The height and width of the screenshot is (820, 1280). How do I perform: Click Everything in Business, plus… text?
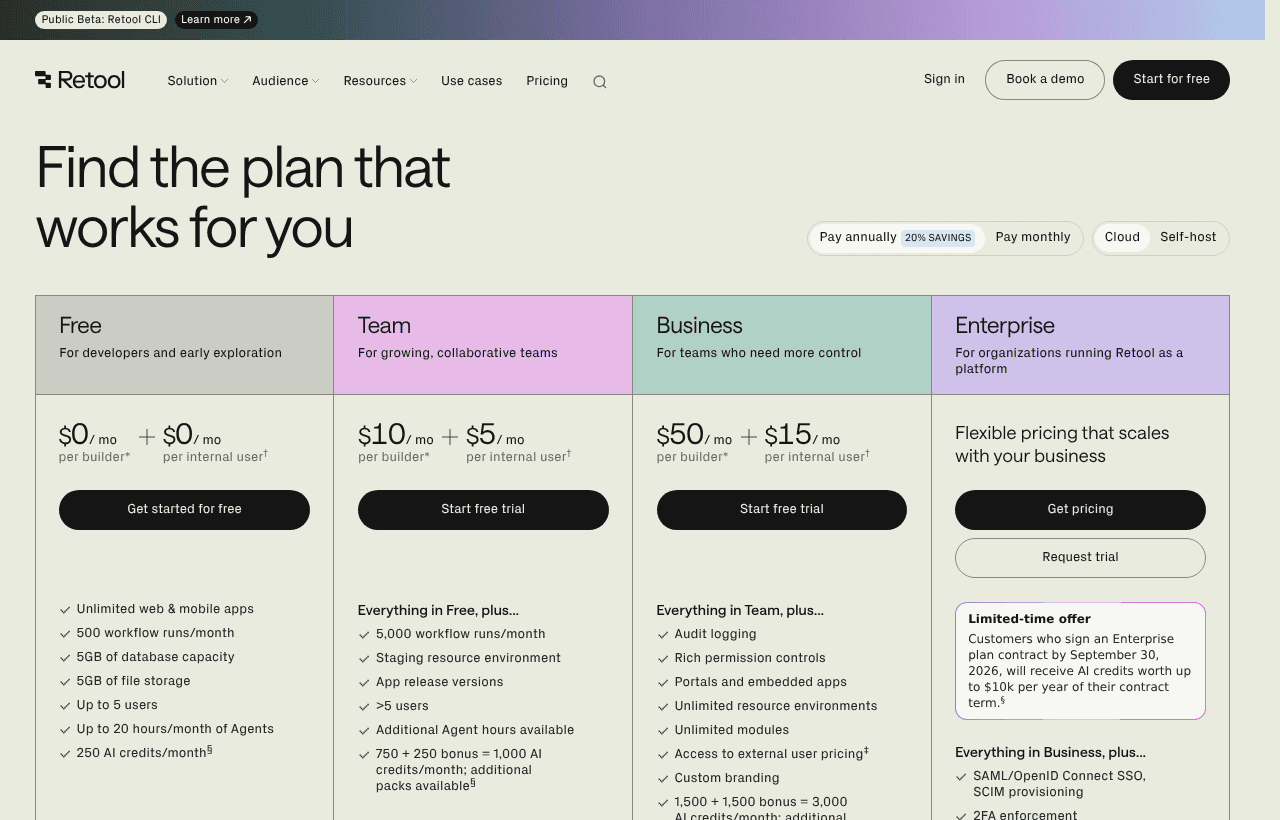coord(1050,753)
